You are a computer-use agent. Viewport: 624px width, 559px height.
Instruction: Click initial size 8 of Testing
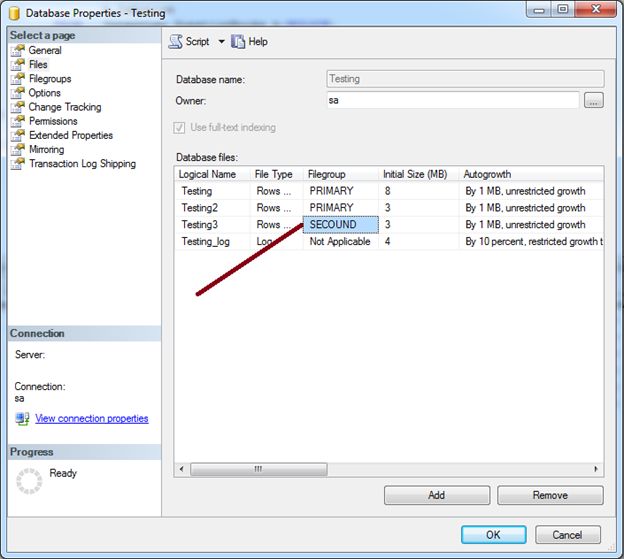(419, 191)
